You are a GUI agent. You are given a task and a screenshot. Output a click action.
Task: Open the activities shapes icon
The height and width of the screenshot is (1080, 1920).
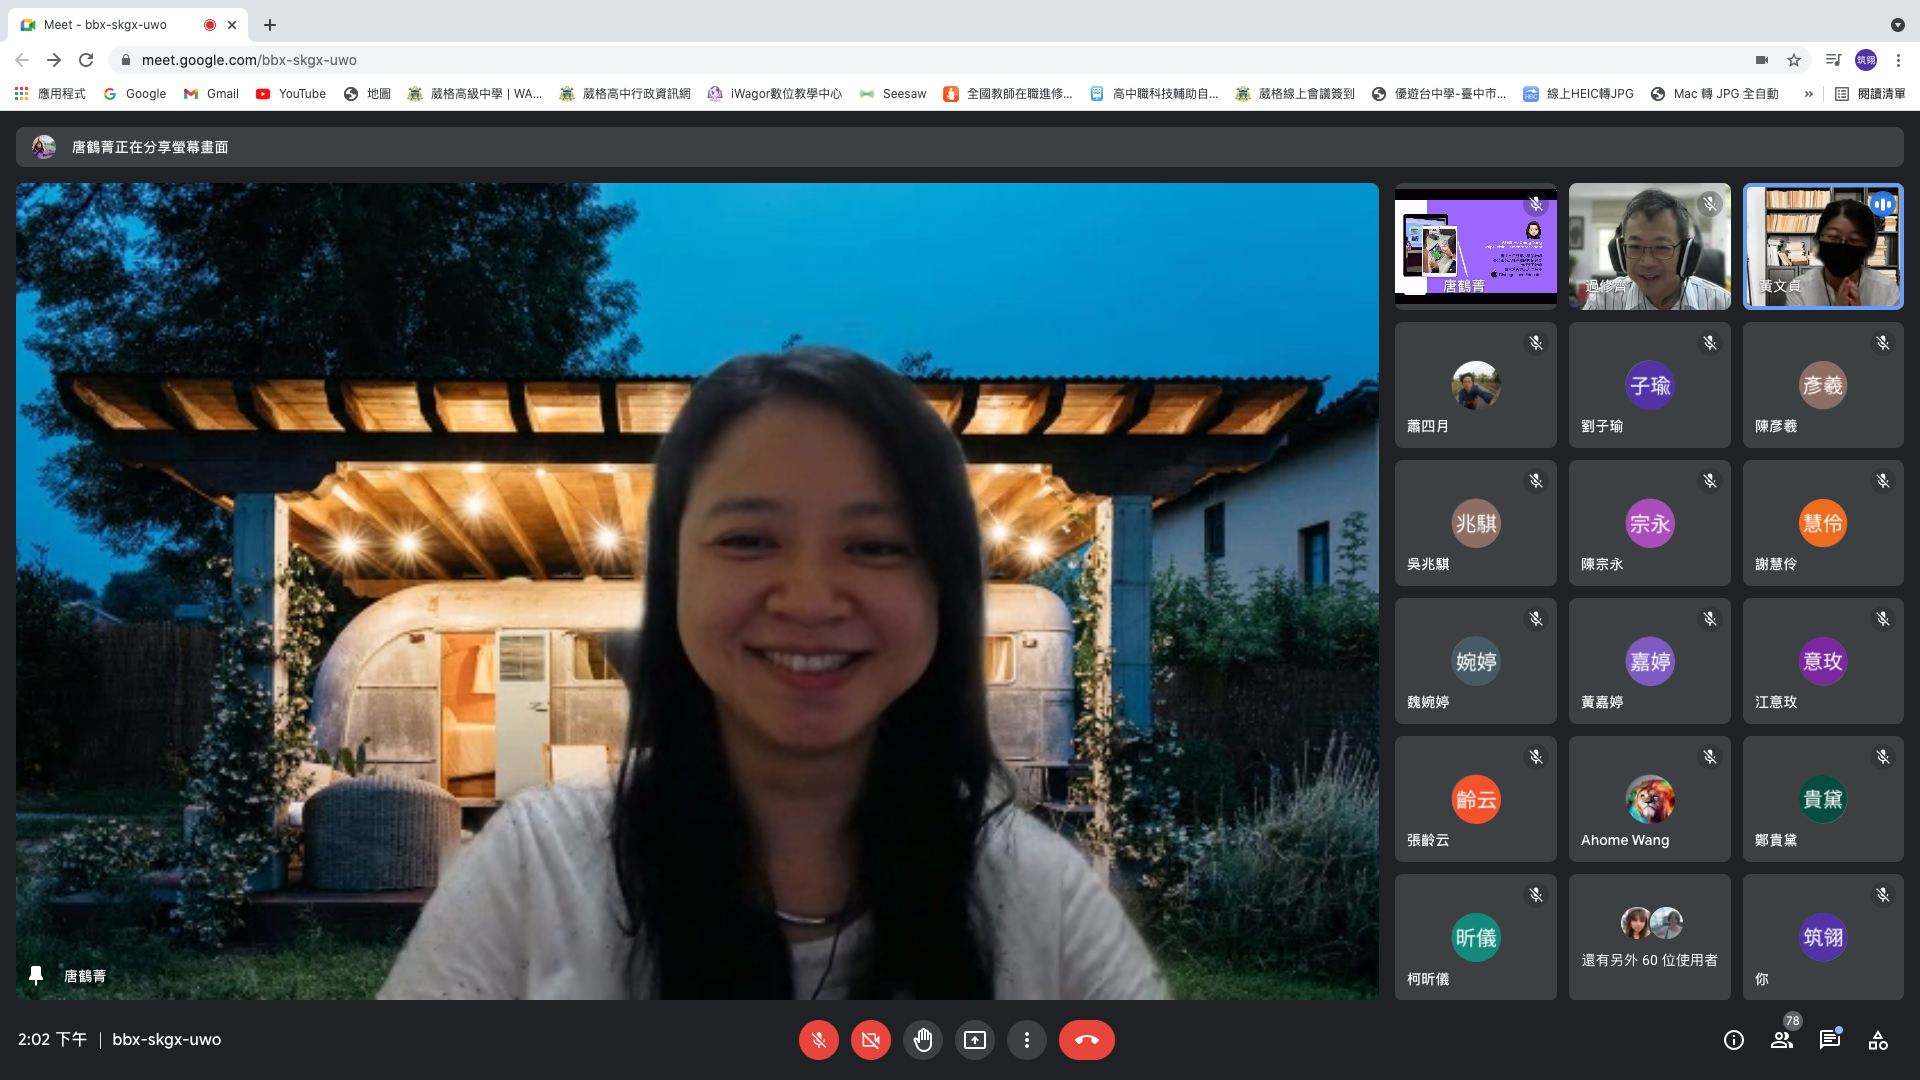pos(1878,1040)
